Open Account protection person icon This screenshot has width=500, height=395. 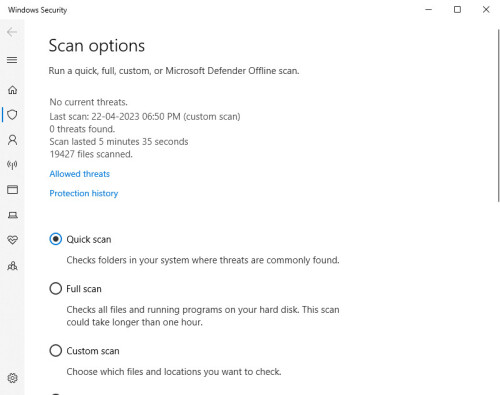[x=12, y=140]
